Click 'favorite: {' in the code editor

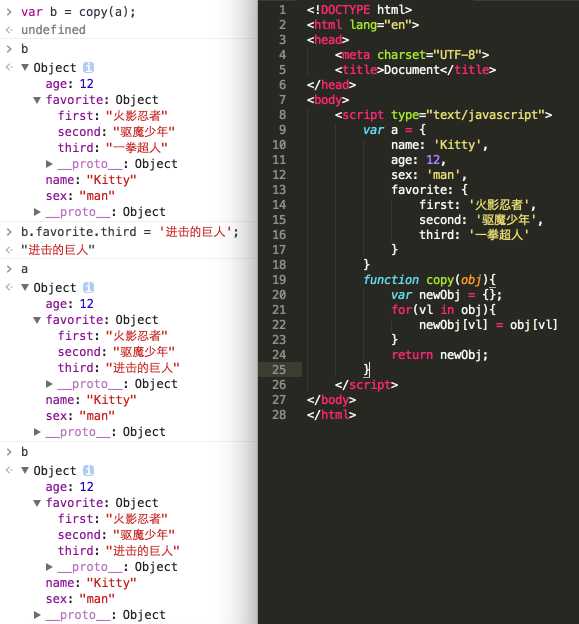(429, 190)
